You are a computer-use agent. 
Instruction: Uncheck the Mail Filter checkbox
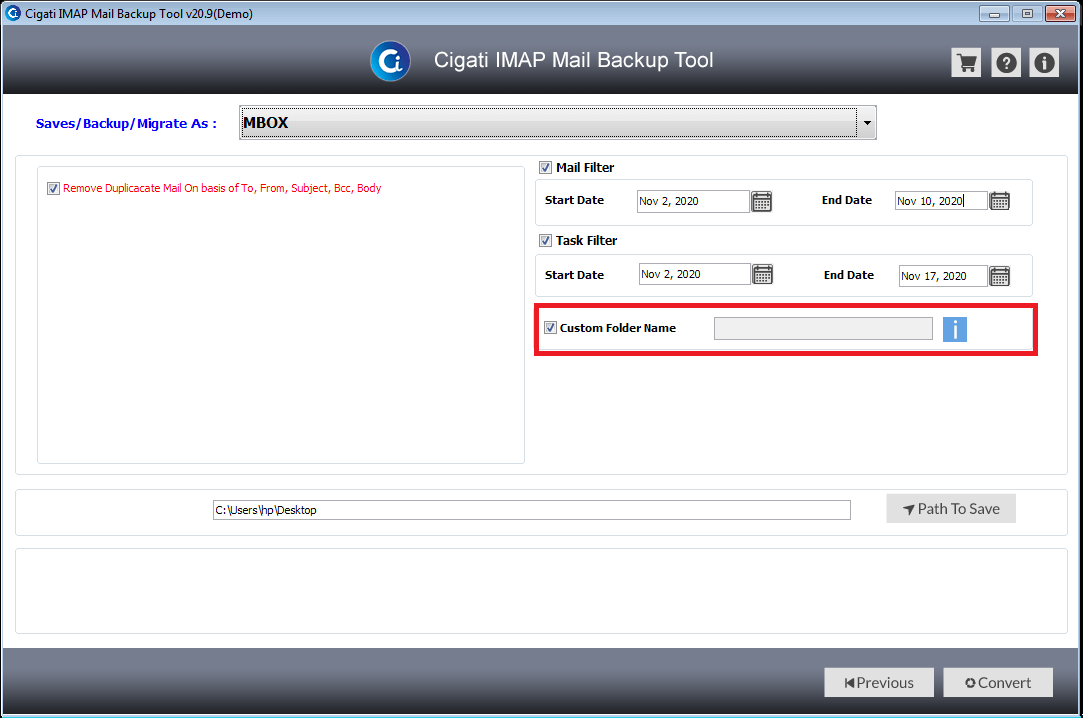tap(545, 168)
